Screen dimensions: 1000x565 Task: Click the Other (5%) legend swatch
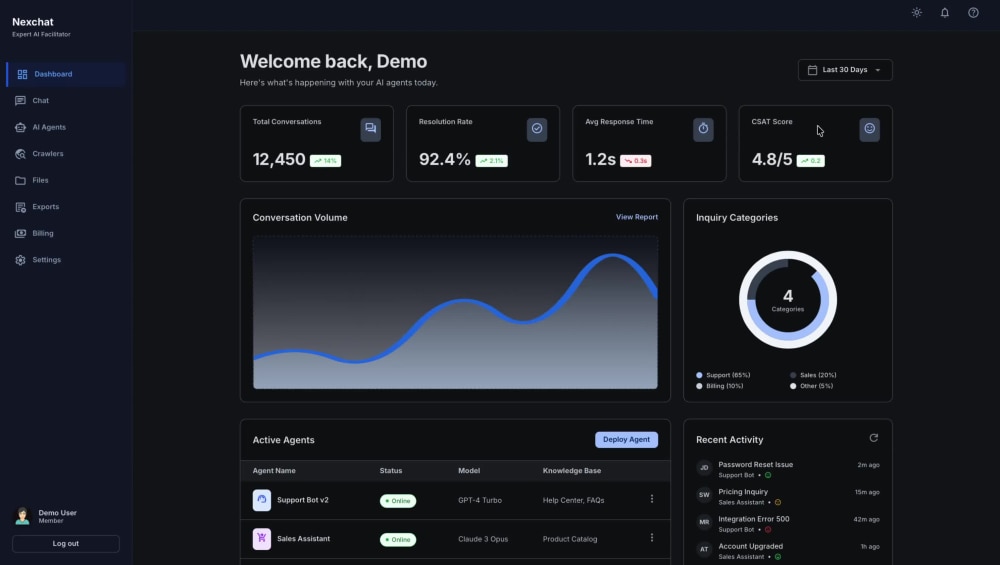[793, 386]
